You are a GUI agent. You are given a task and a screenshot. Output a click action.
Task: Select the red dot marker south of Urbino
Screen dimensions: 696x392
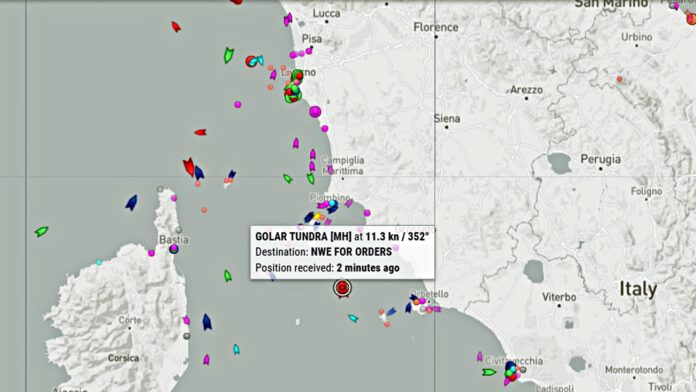tap(619, 79)
